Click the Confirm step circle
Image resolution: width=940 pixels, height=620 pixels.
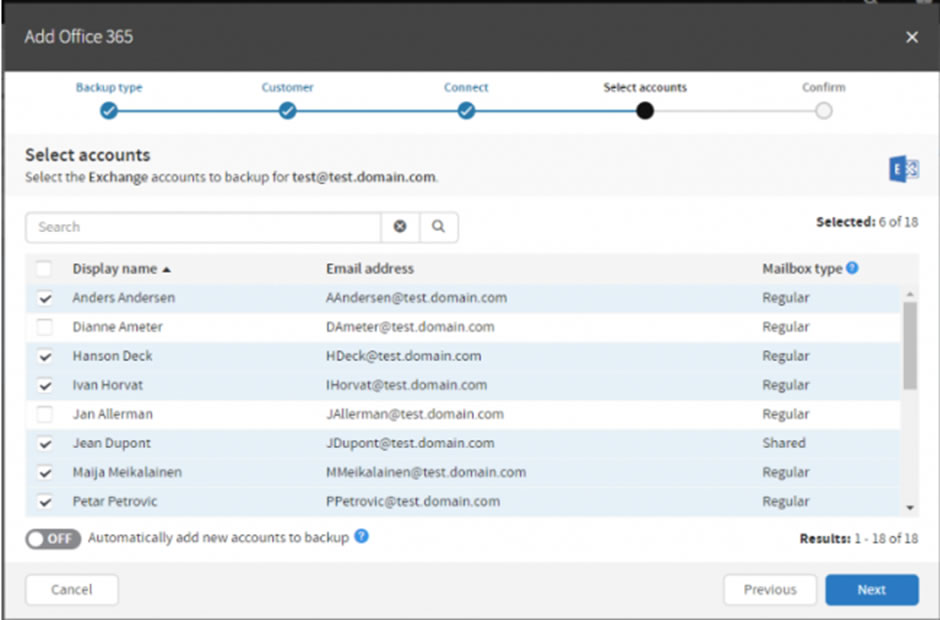(824, 111)
